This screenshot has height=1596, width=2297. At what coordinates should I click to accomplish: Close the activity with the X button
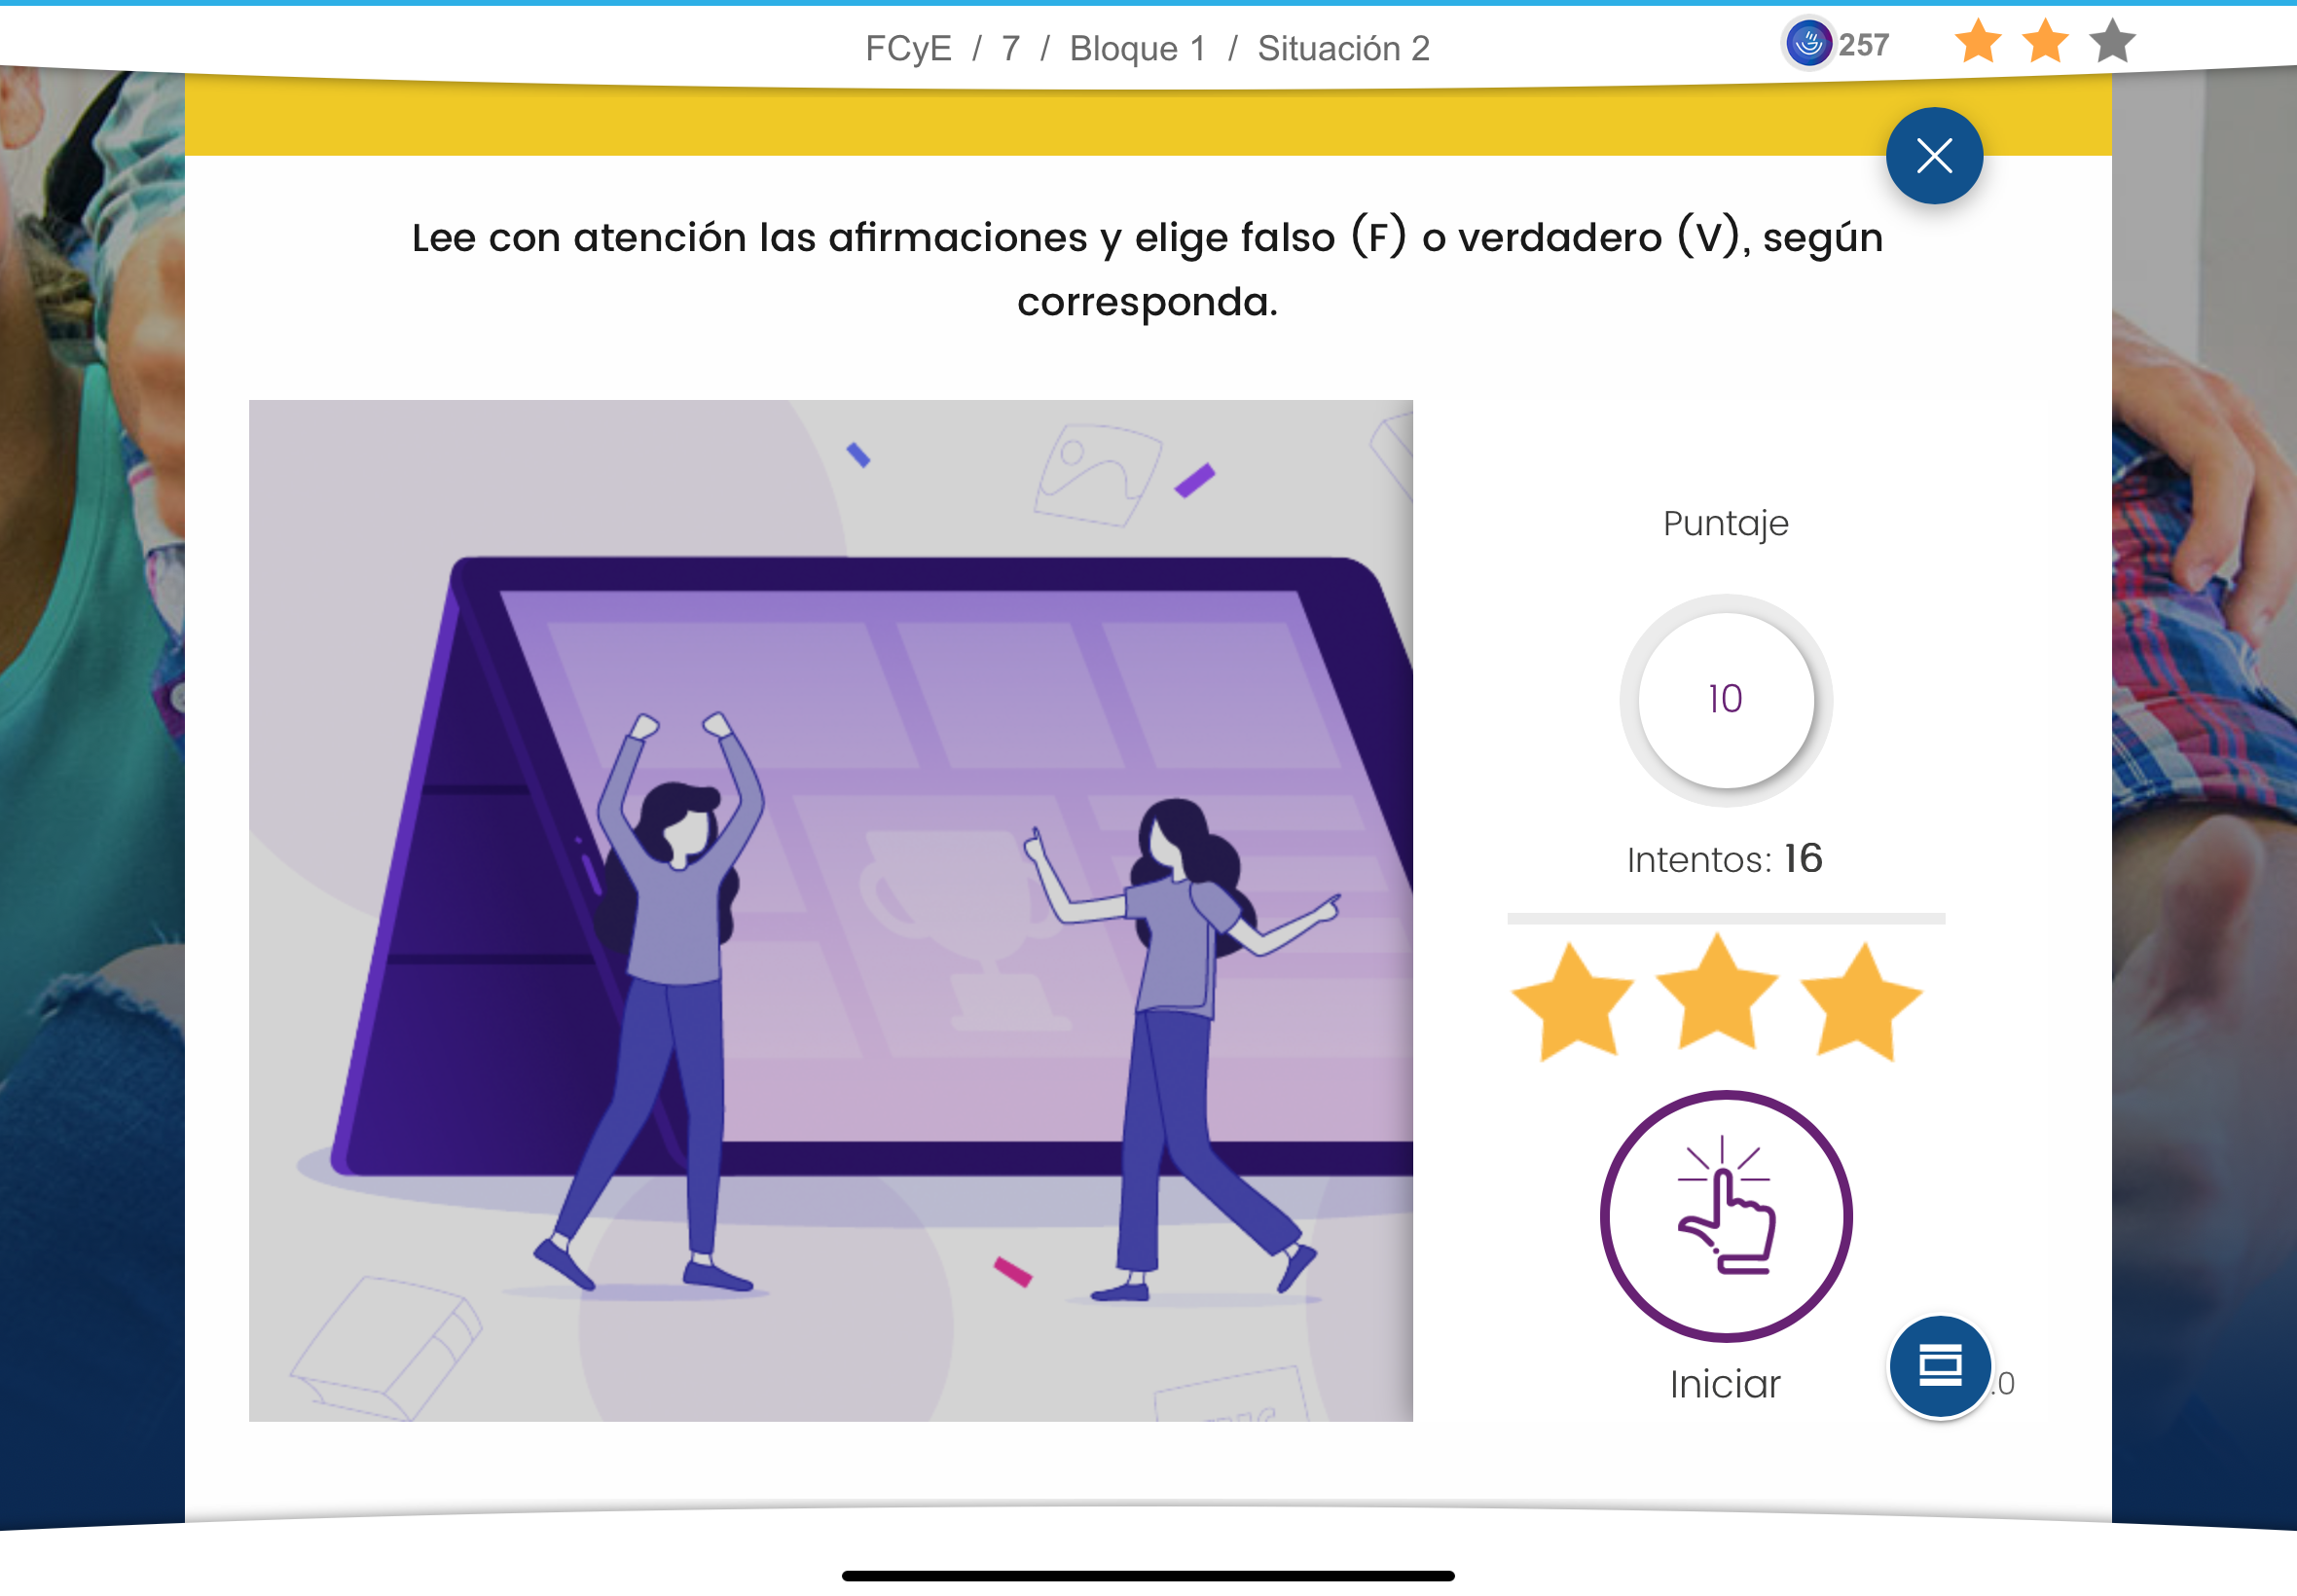[1934, 155]
